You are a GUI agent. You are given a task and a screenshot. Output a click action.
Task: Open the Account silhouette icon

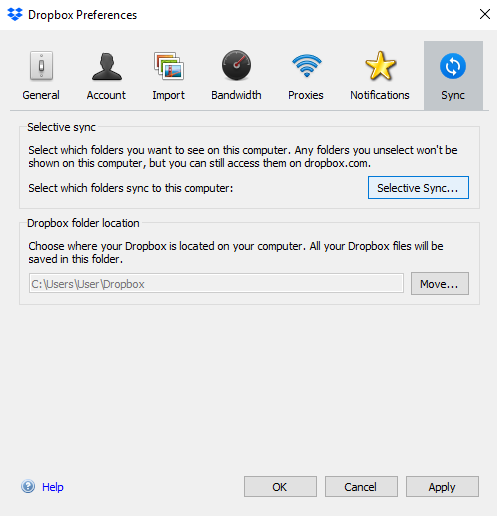tap(107, 66)
